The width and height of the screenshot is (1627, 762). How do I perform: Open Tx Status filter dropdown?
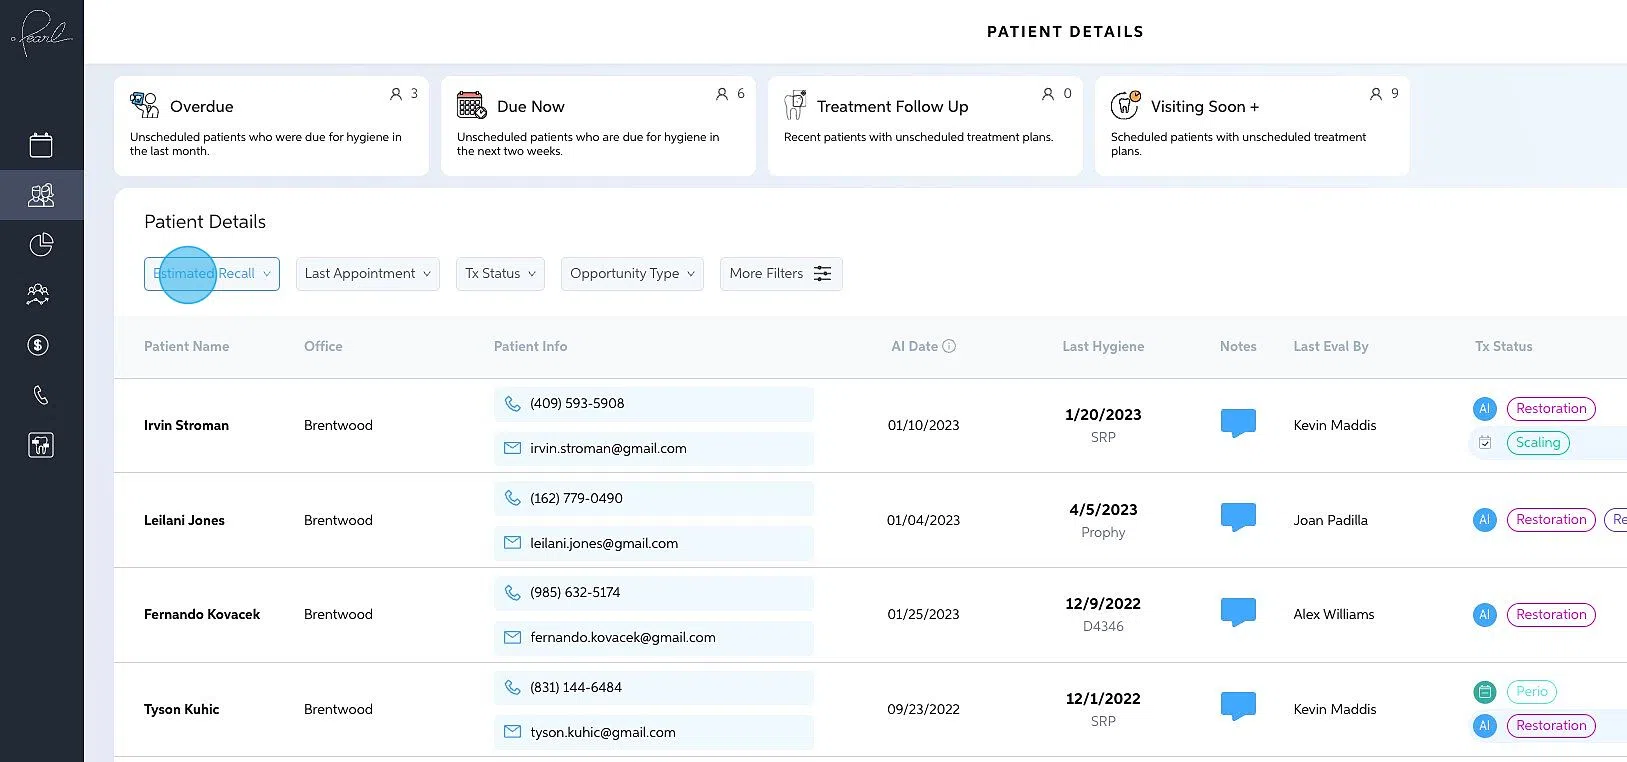point(500,274)
